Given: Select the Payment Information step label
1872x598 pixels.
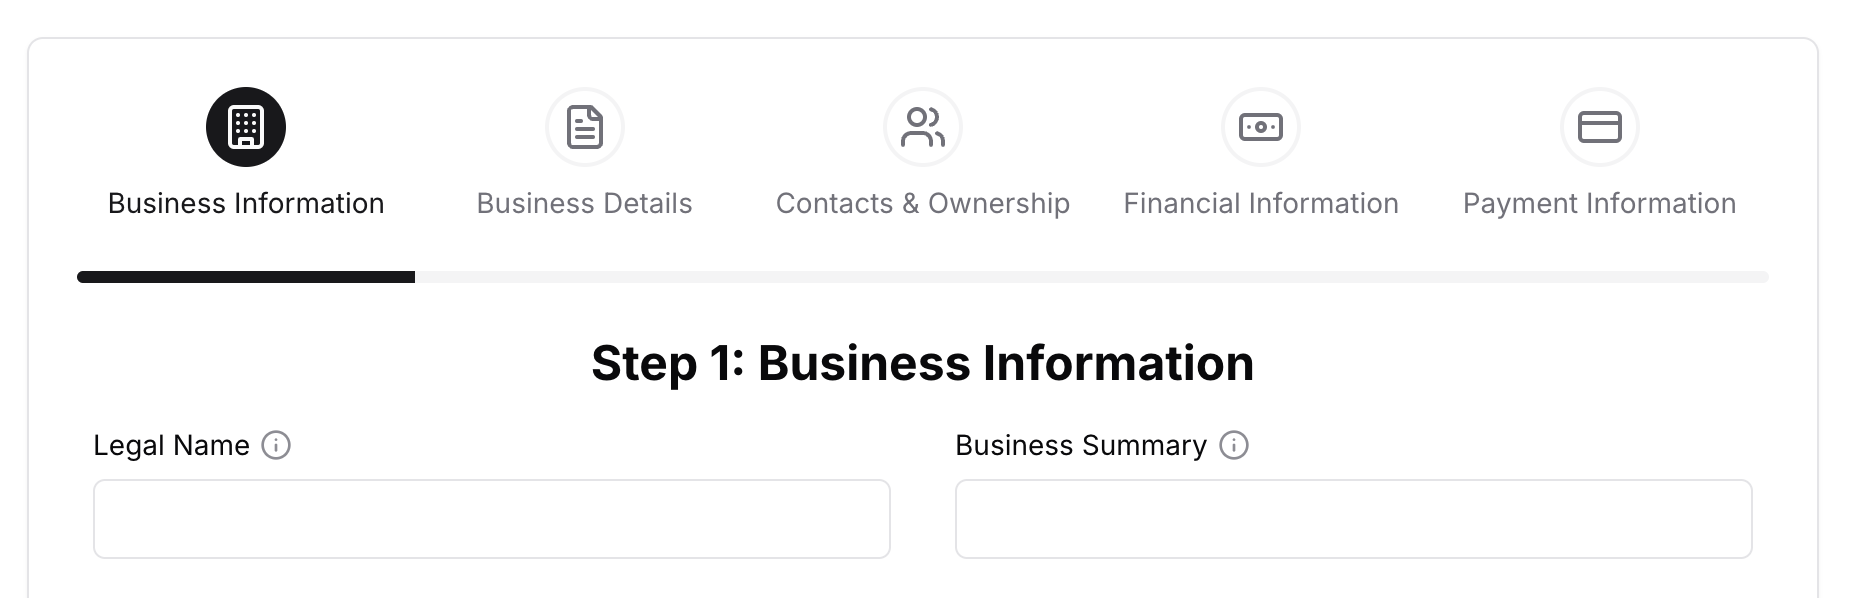Looking at the screenshot, I should [1599, 203].
